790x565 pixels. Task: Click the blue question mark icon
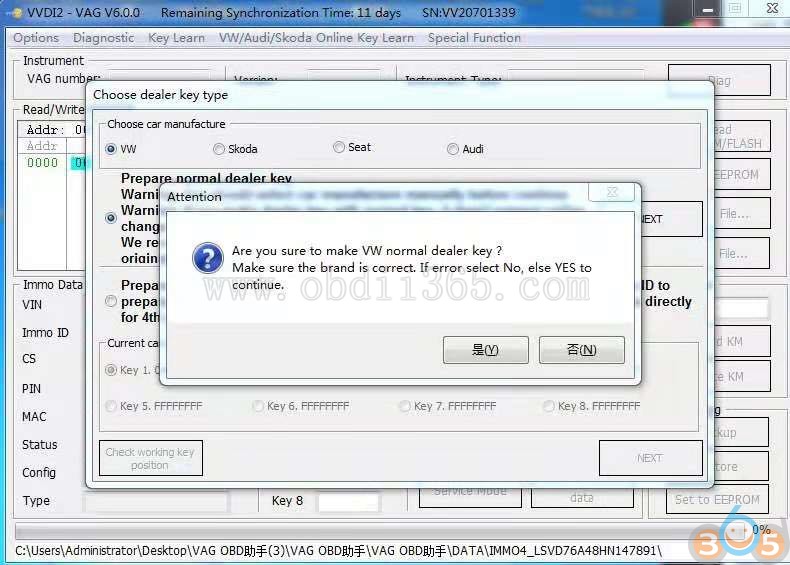click(208, 258)
